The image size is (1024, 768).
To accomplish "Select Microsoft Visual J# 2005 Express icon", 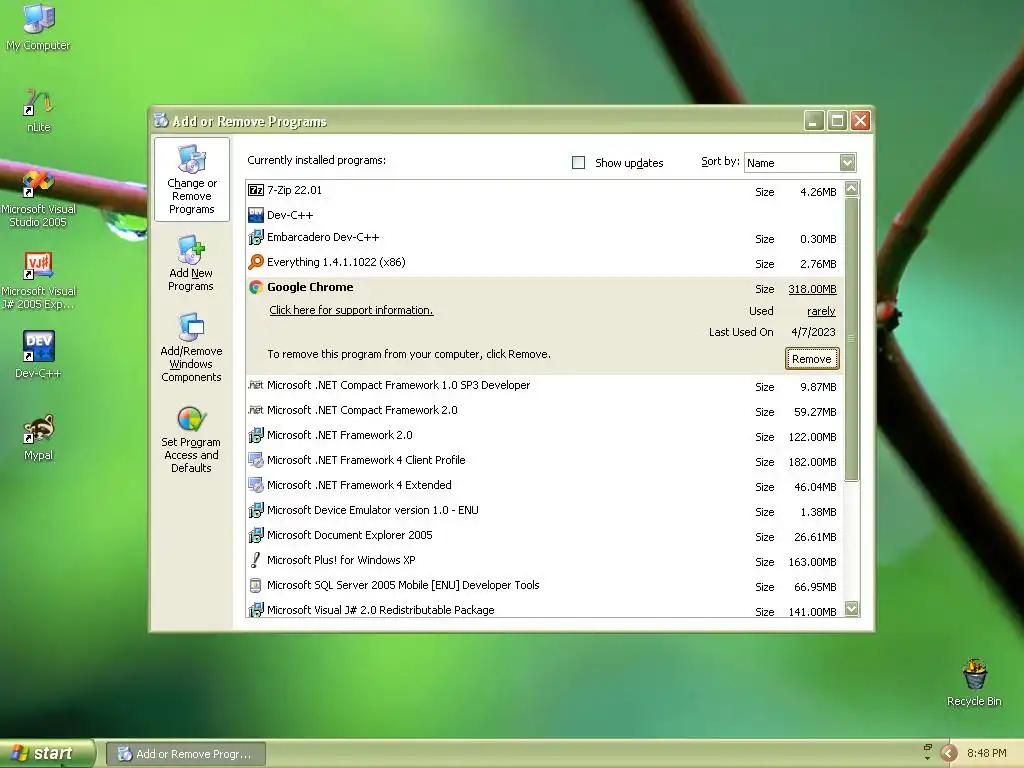I will 38,280.
